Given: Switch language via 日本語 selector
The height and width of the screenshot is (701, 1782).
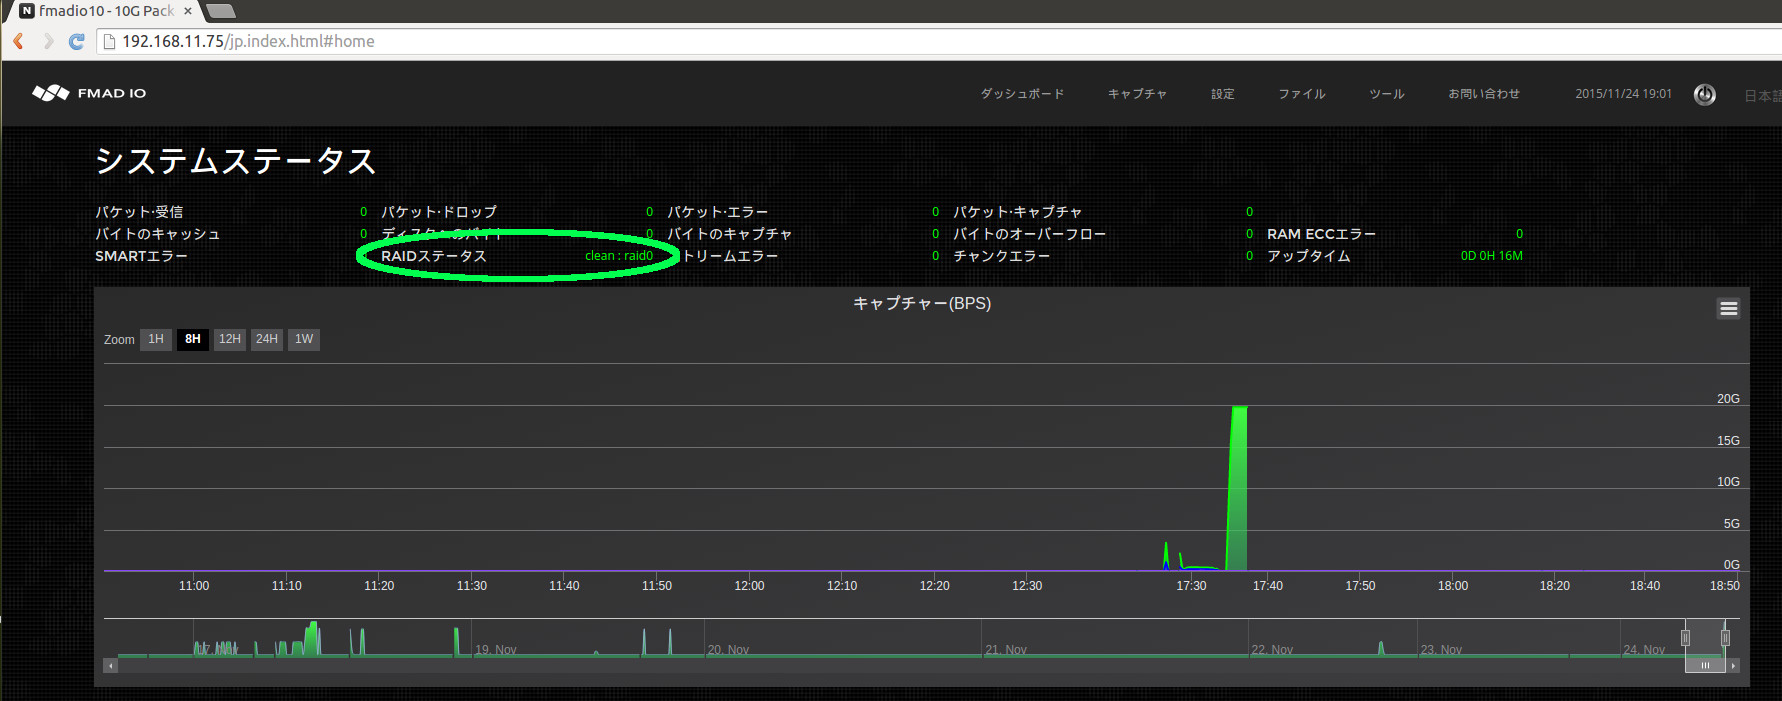Looking at the screenshot, I should pos(1763,96).
